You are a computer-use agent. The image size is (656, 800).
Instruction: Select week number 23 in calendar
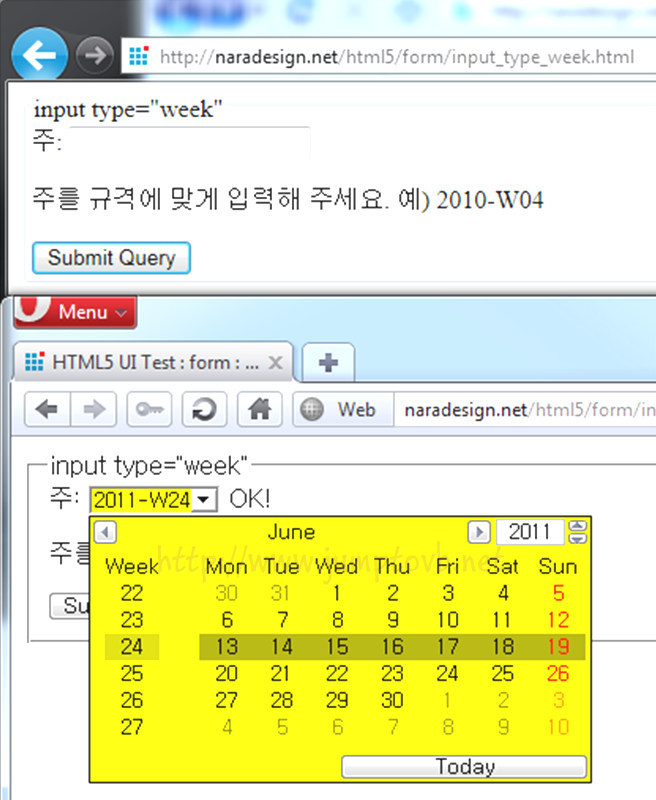132,620
